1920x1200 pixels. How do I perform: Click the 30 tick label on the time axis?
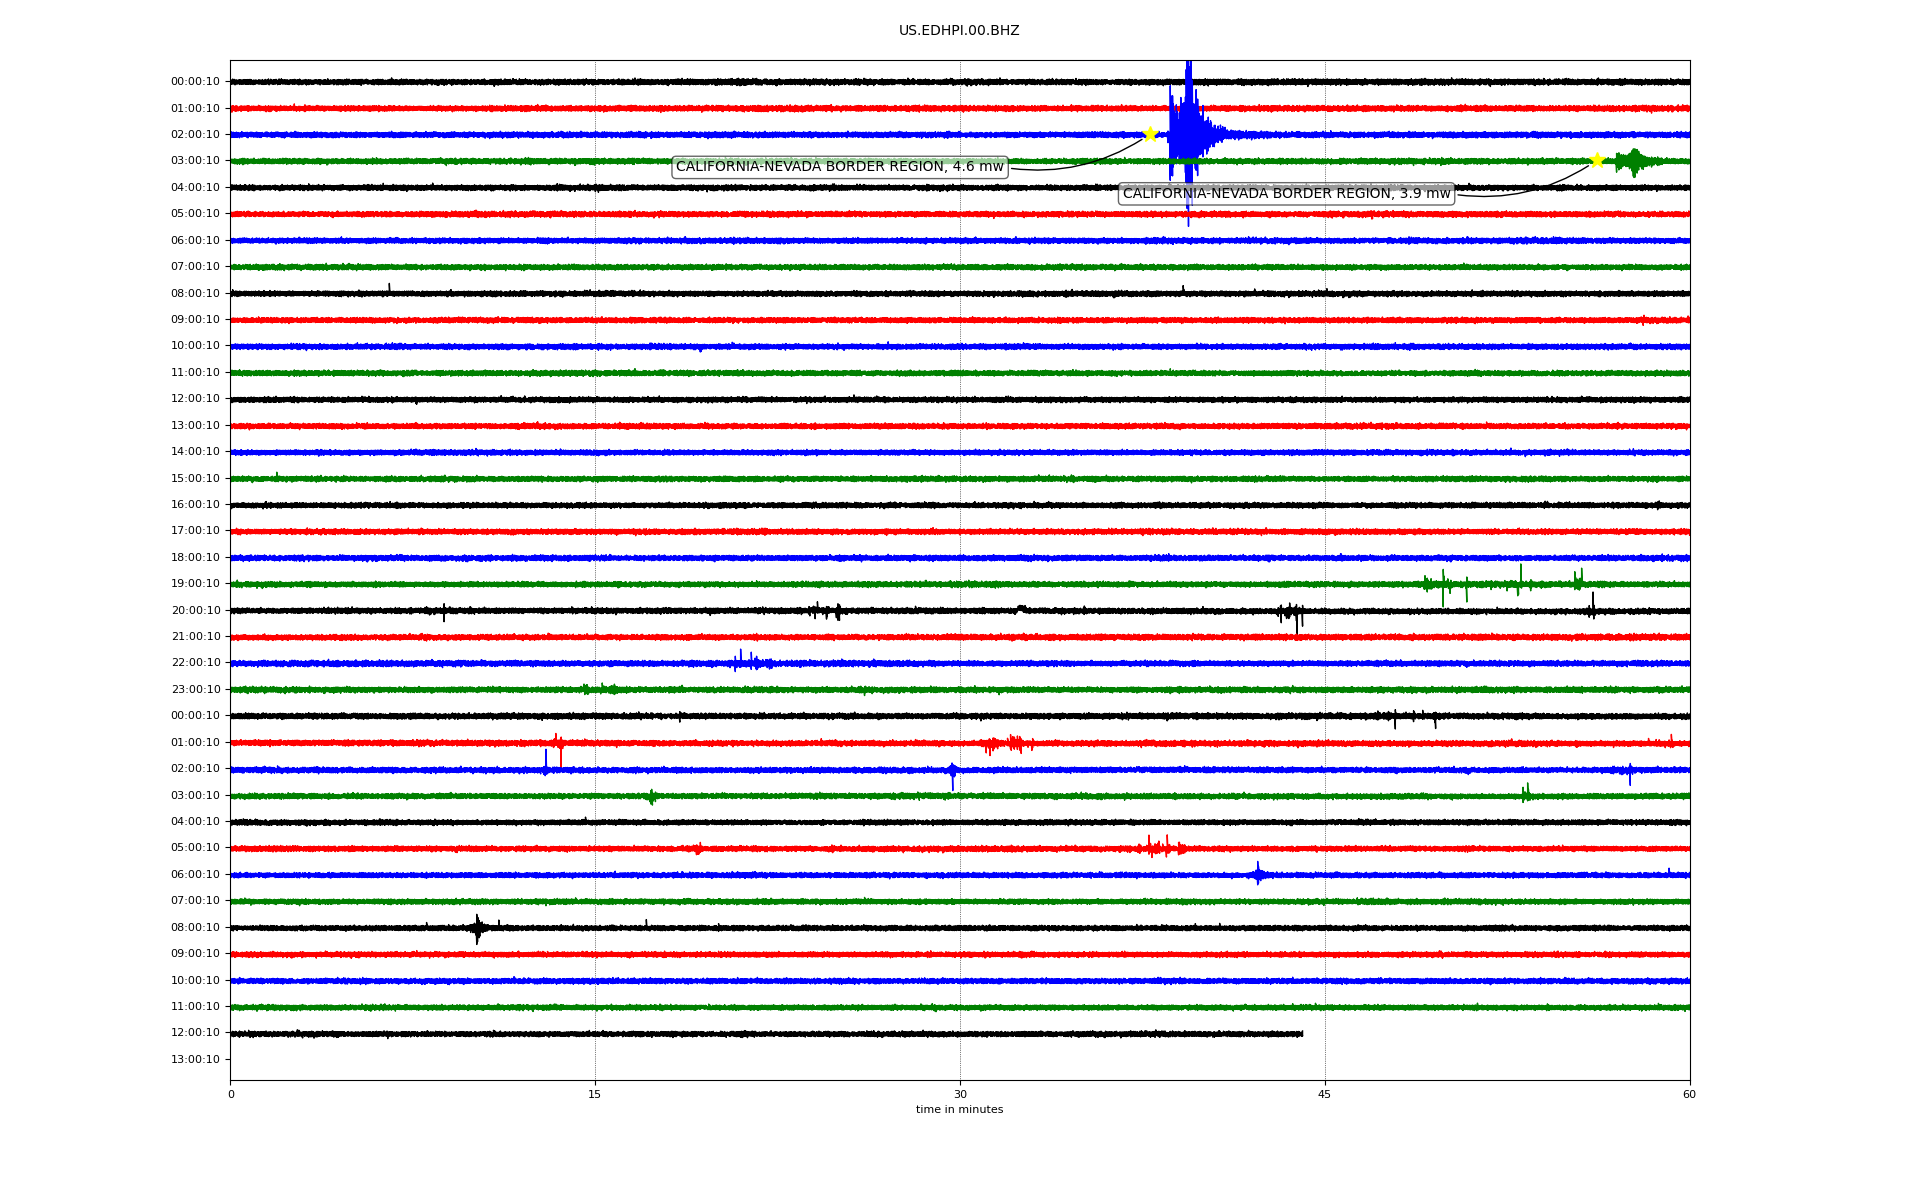point(960,1094)
